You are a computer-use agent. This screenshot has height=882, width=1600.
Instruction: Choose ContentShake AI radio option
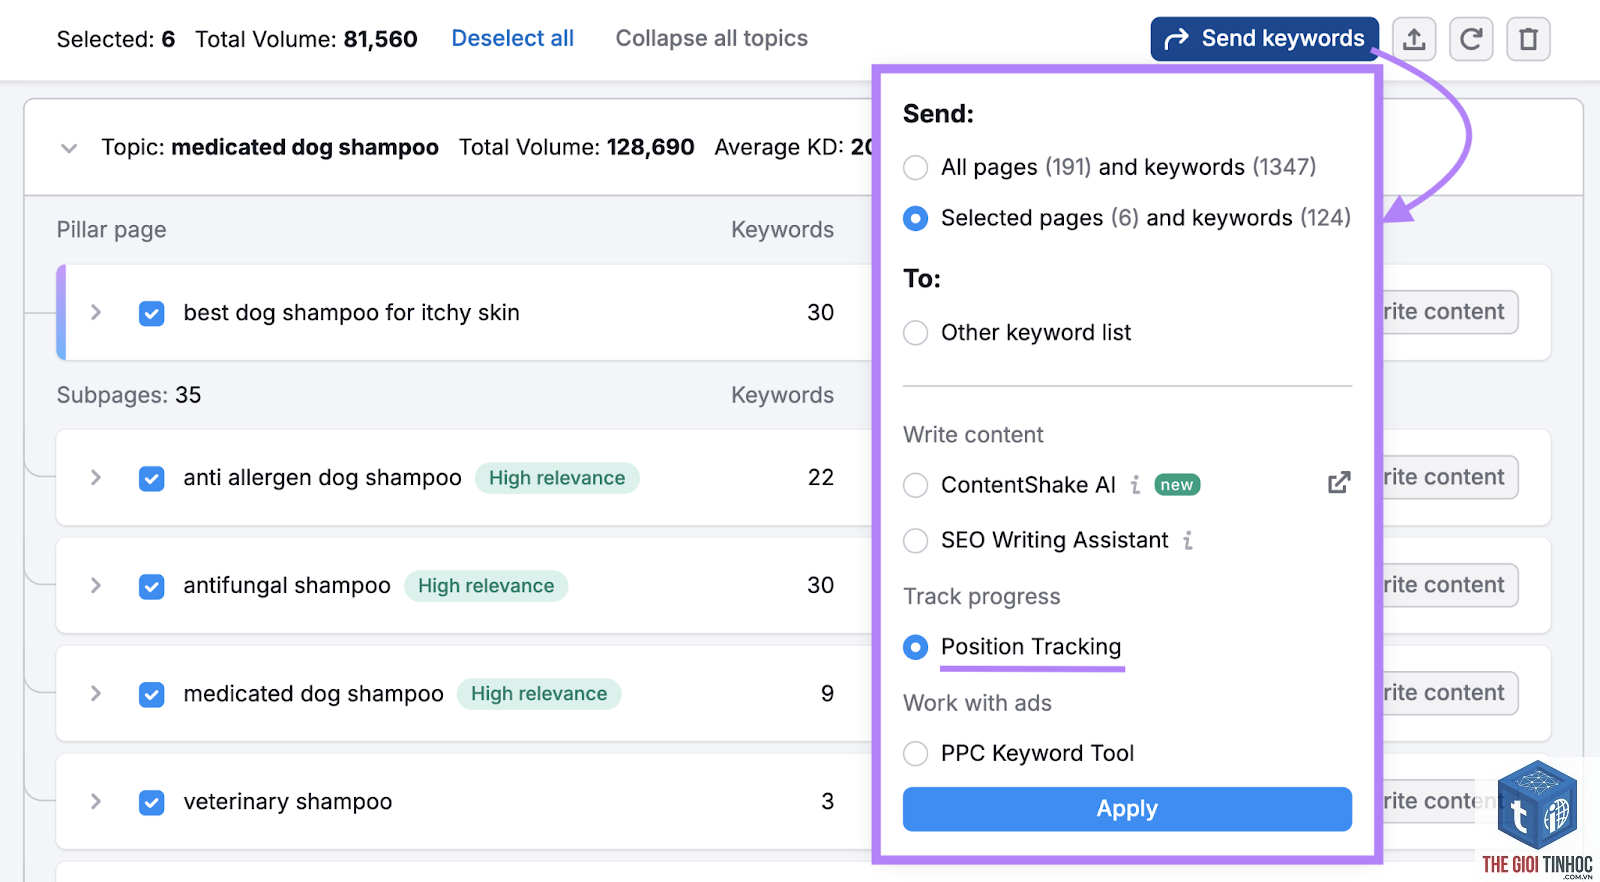(x=915, y=485)
